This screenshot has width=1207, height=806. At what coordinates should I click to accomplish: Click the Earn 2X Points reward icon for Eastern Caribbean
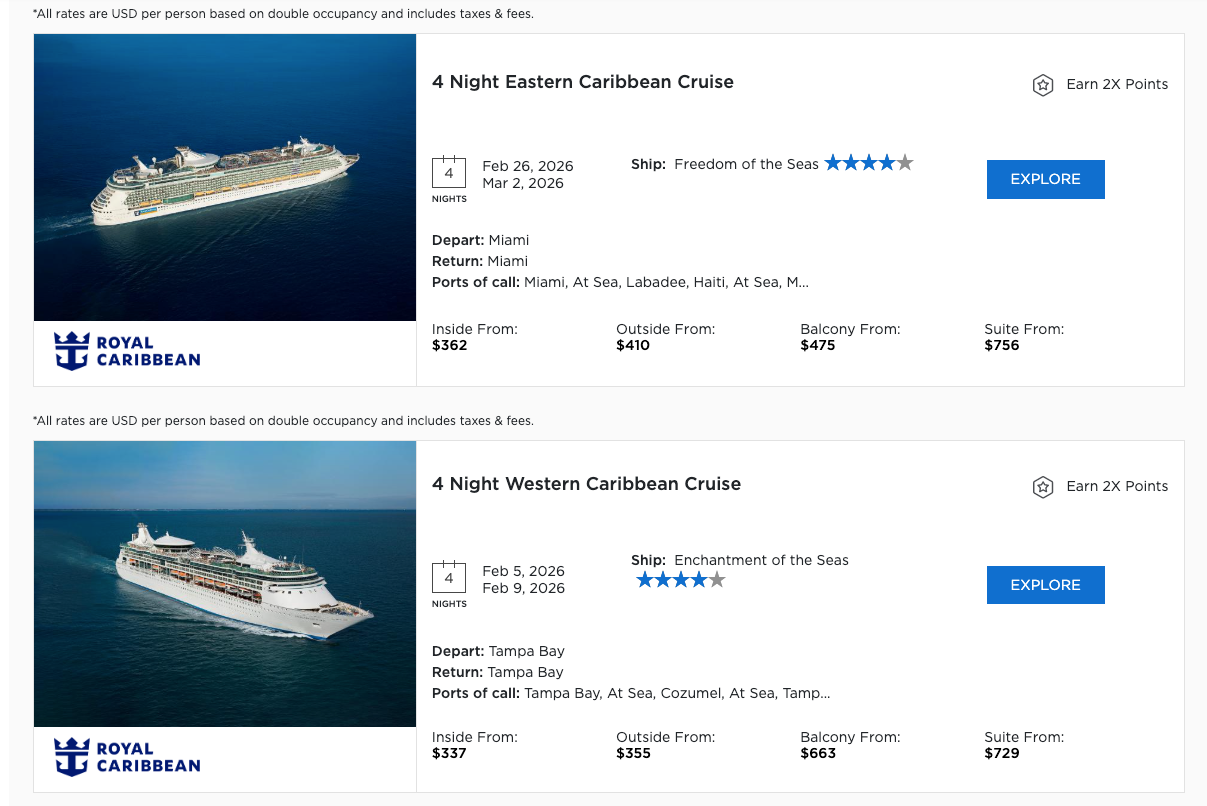pos(1043,85)
